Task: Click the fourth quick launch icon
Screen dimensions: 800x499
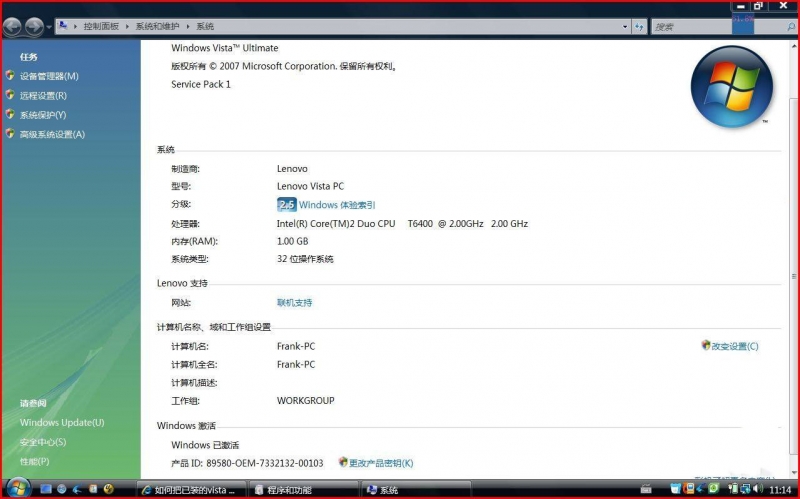Action: coord(93,489)
